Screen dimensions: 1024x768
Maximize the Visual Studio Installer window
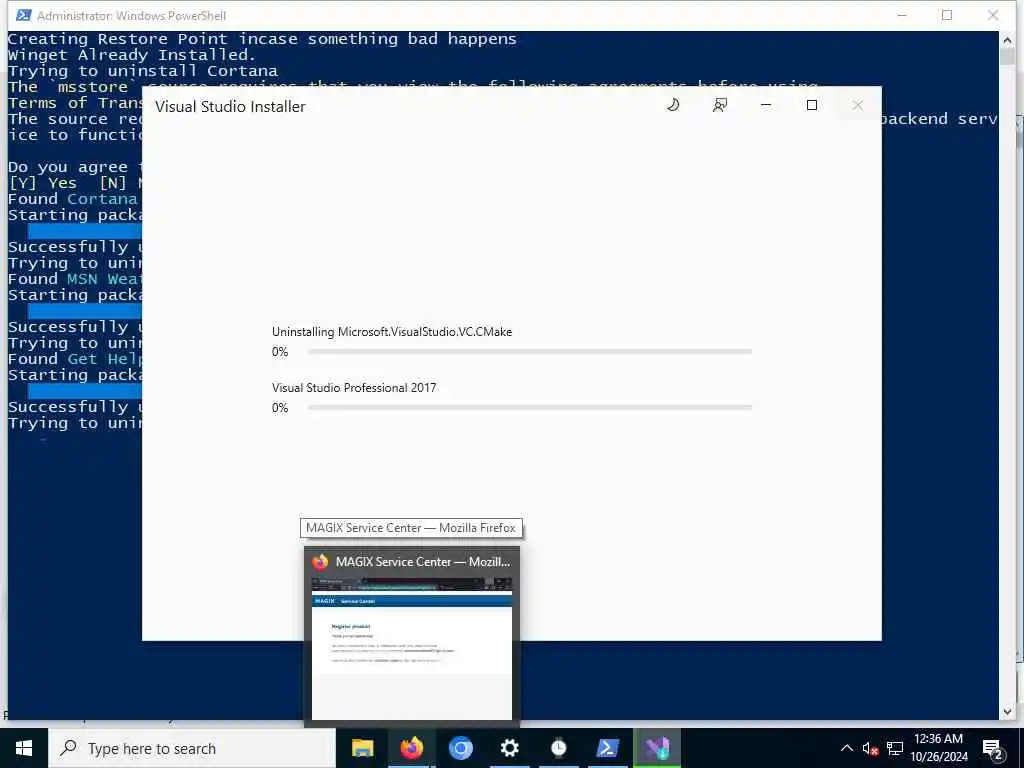(812, 105)
